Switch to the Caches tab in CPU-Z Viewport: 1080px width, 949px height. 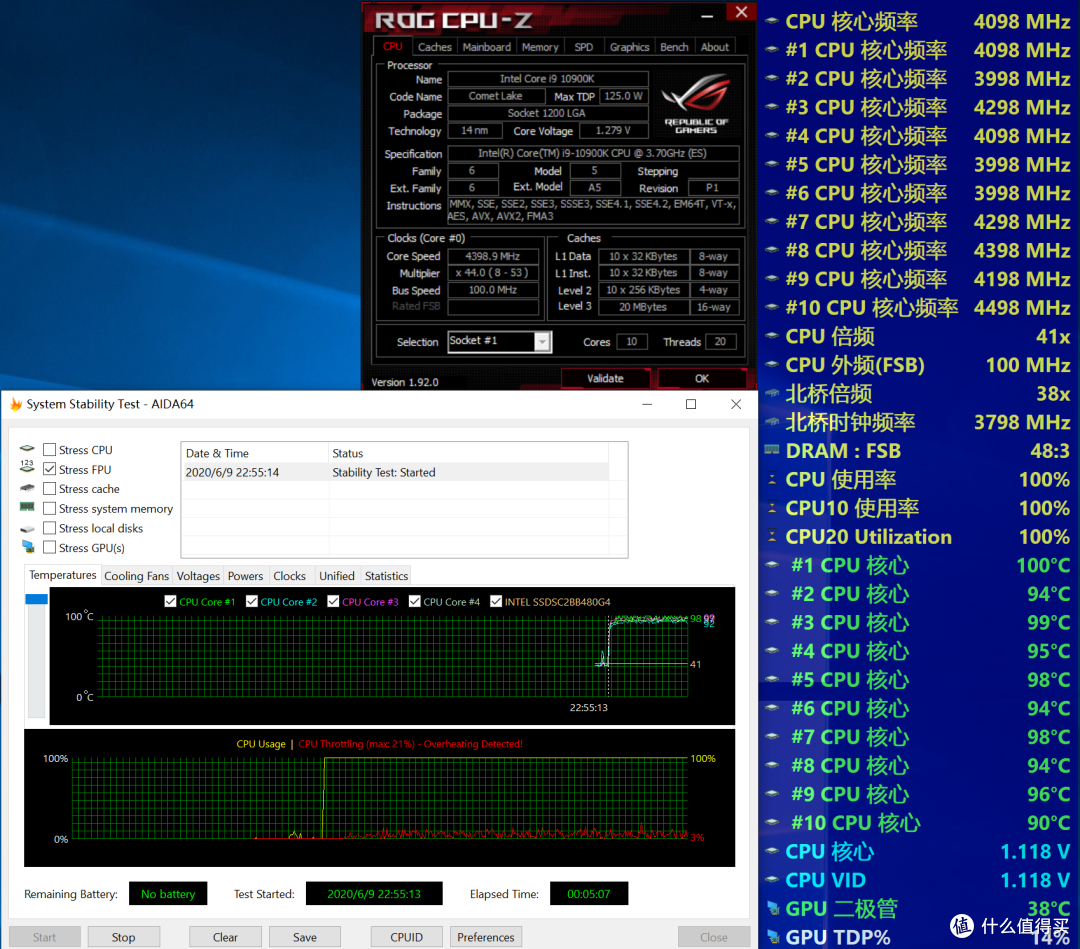click(435, 47)
